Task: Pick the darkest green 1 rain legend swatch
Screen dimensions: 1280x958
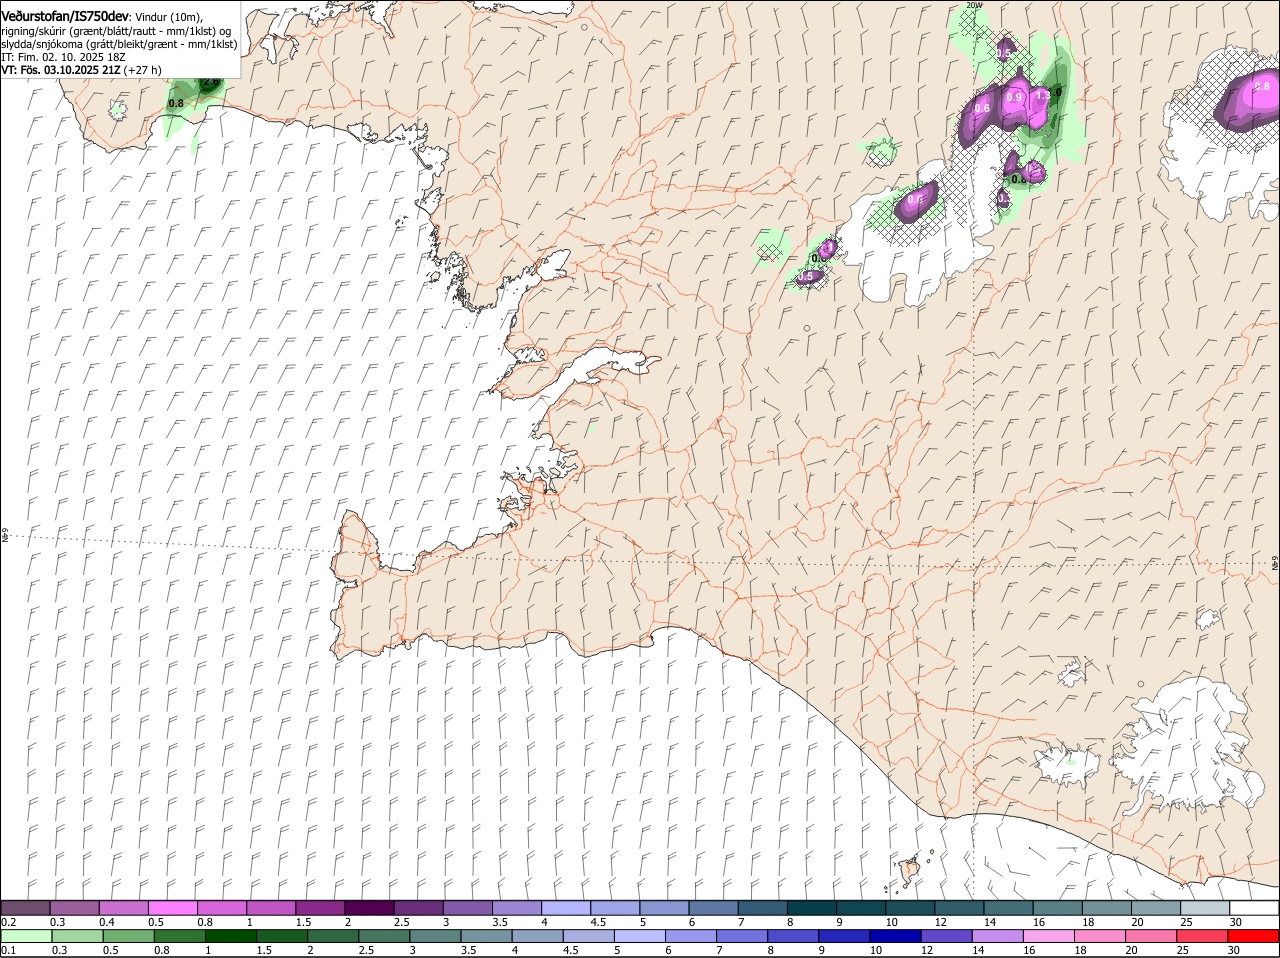Action: [x=229, y=937]
